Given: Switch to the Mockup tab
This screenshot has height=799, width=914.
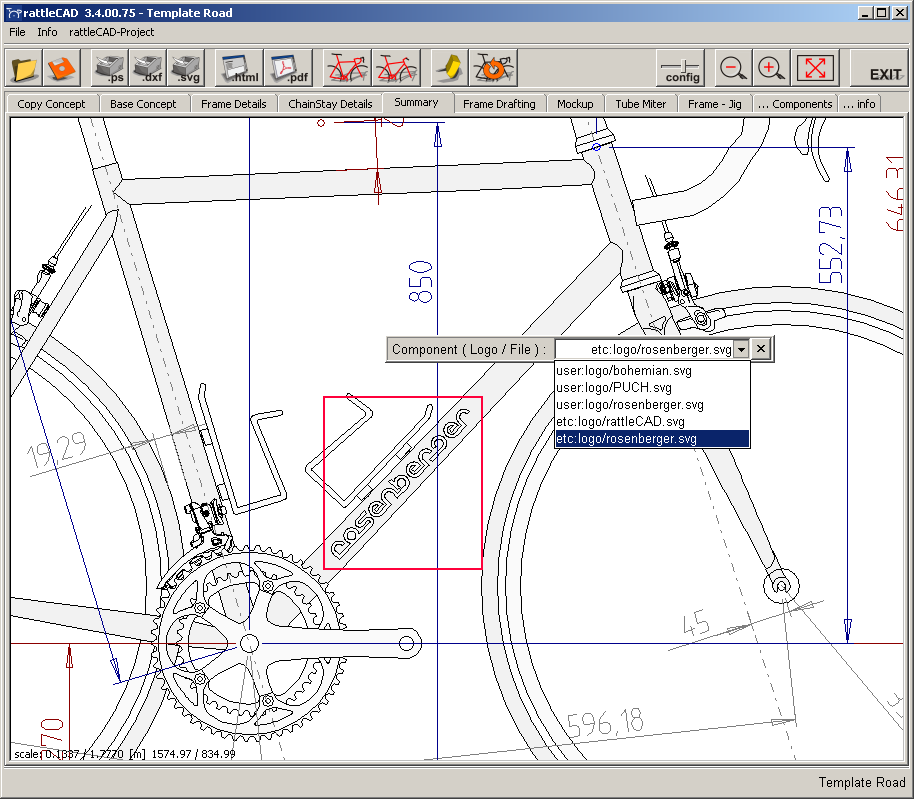Looking at the screenshot, I should pyautogui.click(x=575, y=104).
